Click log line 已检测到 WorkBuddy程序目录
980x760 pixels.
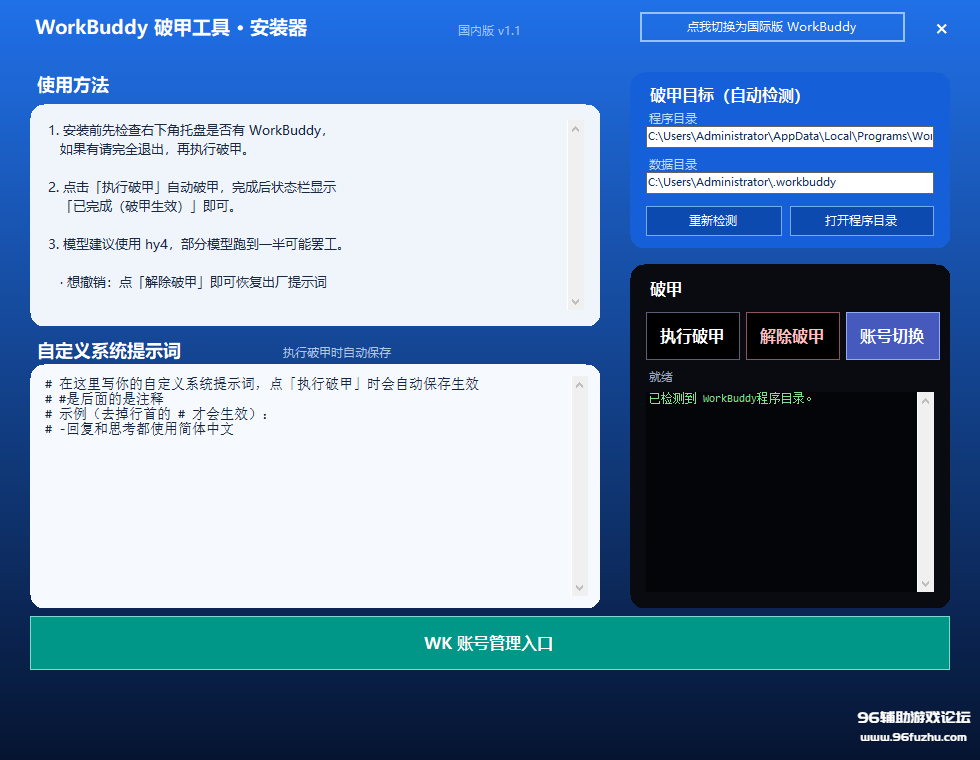[730, 399]
